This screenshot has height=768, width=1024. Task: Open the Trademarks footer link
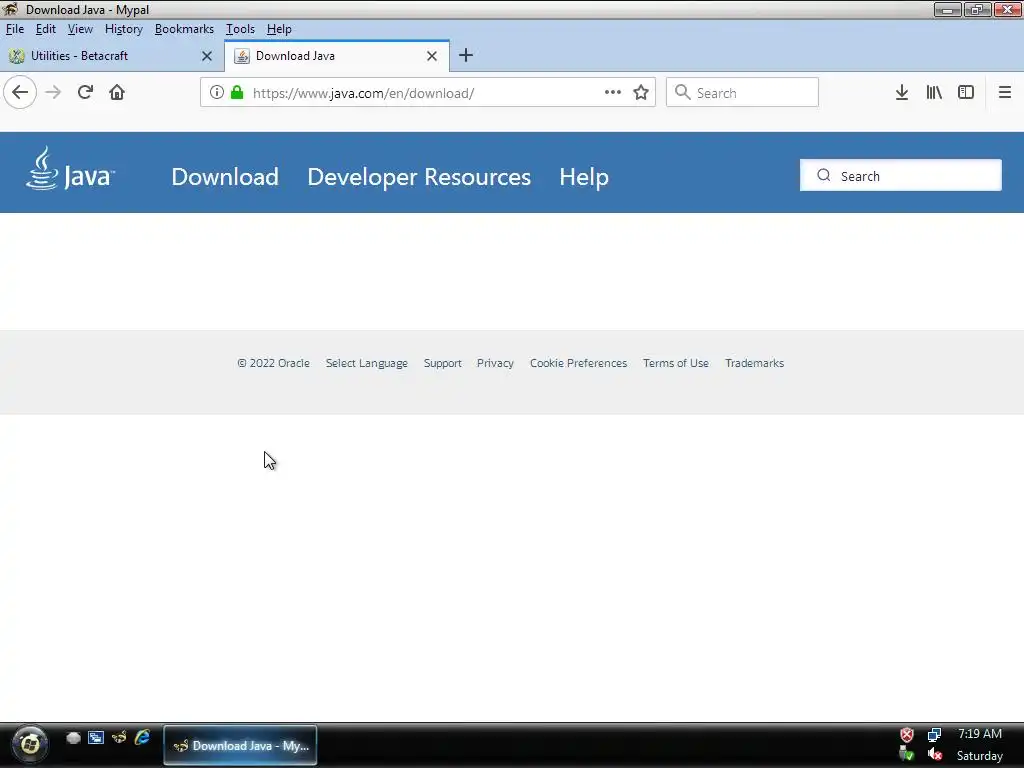click(x=754, y=363)
